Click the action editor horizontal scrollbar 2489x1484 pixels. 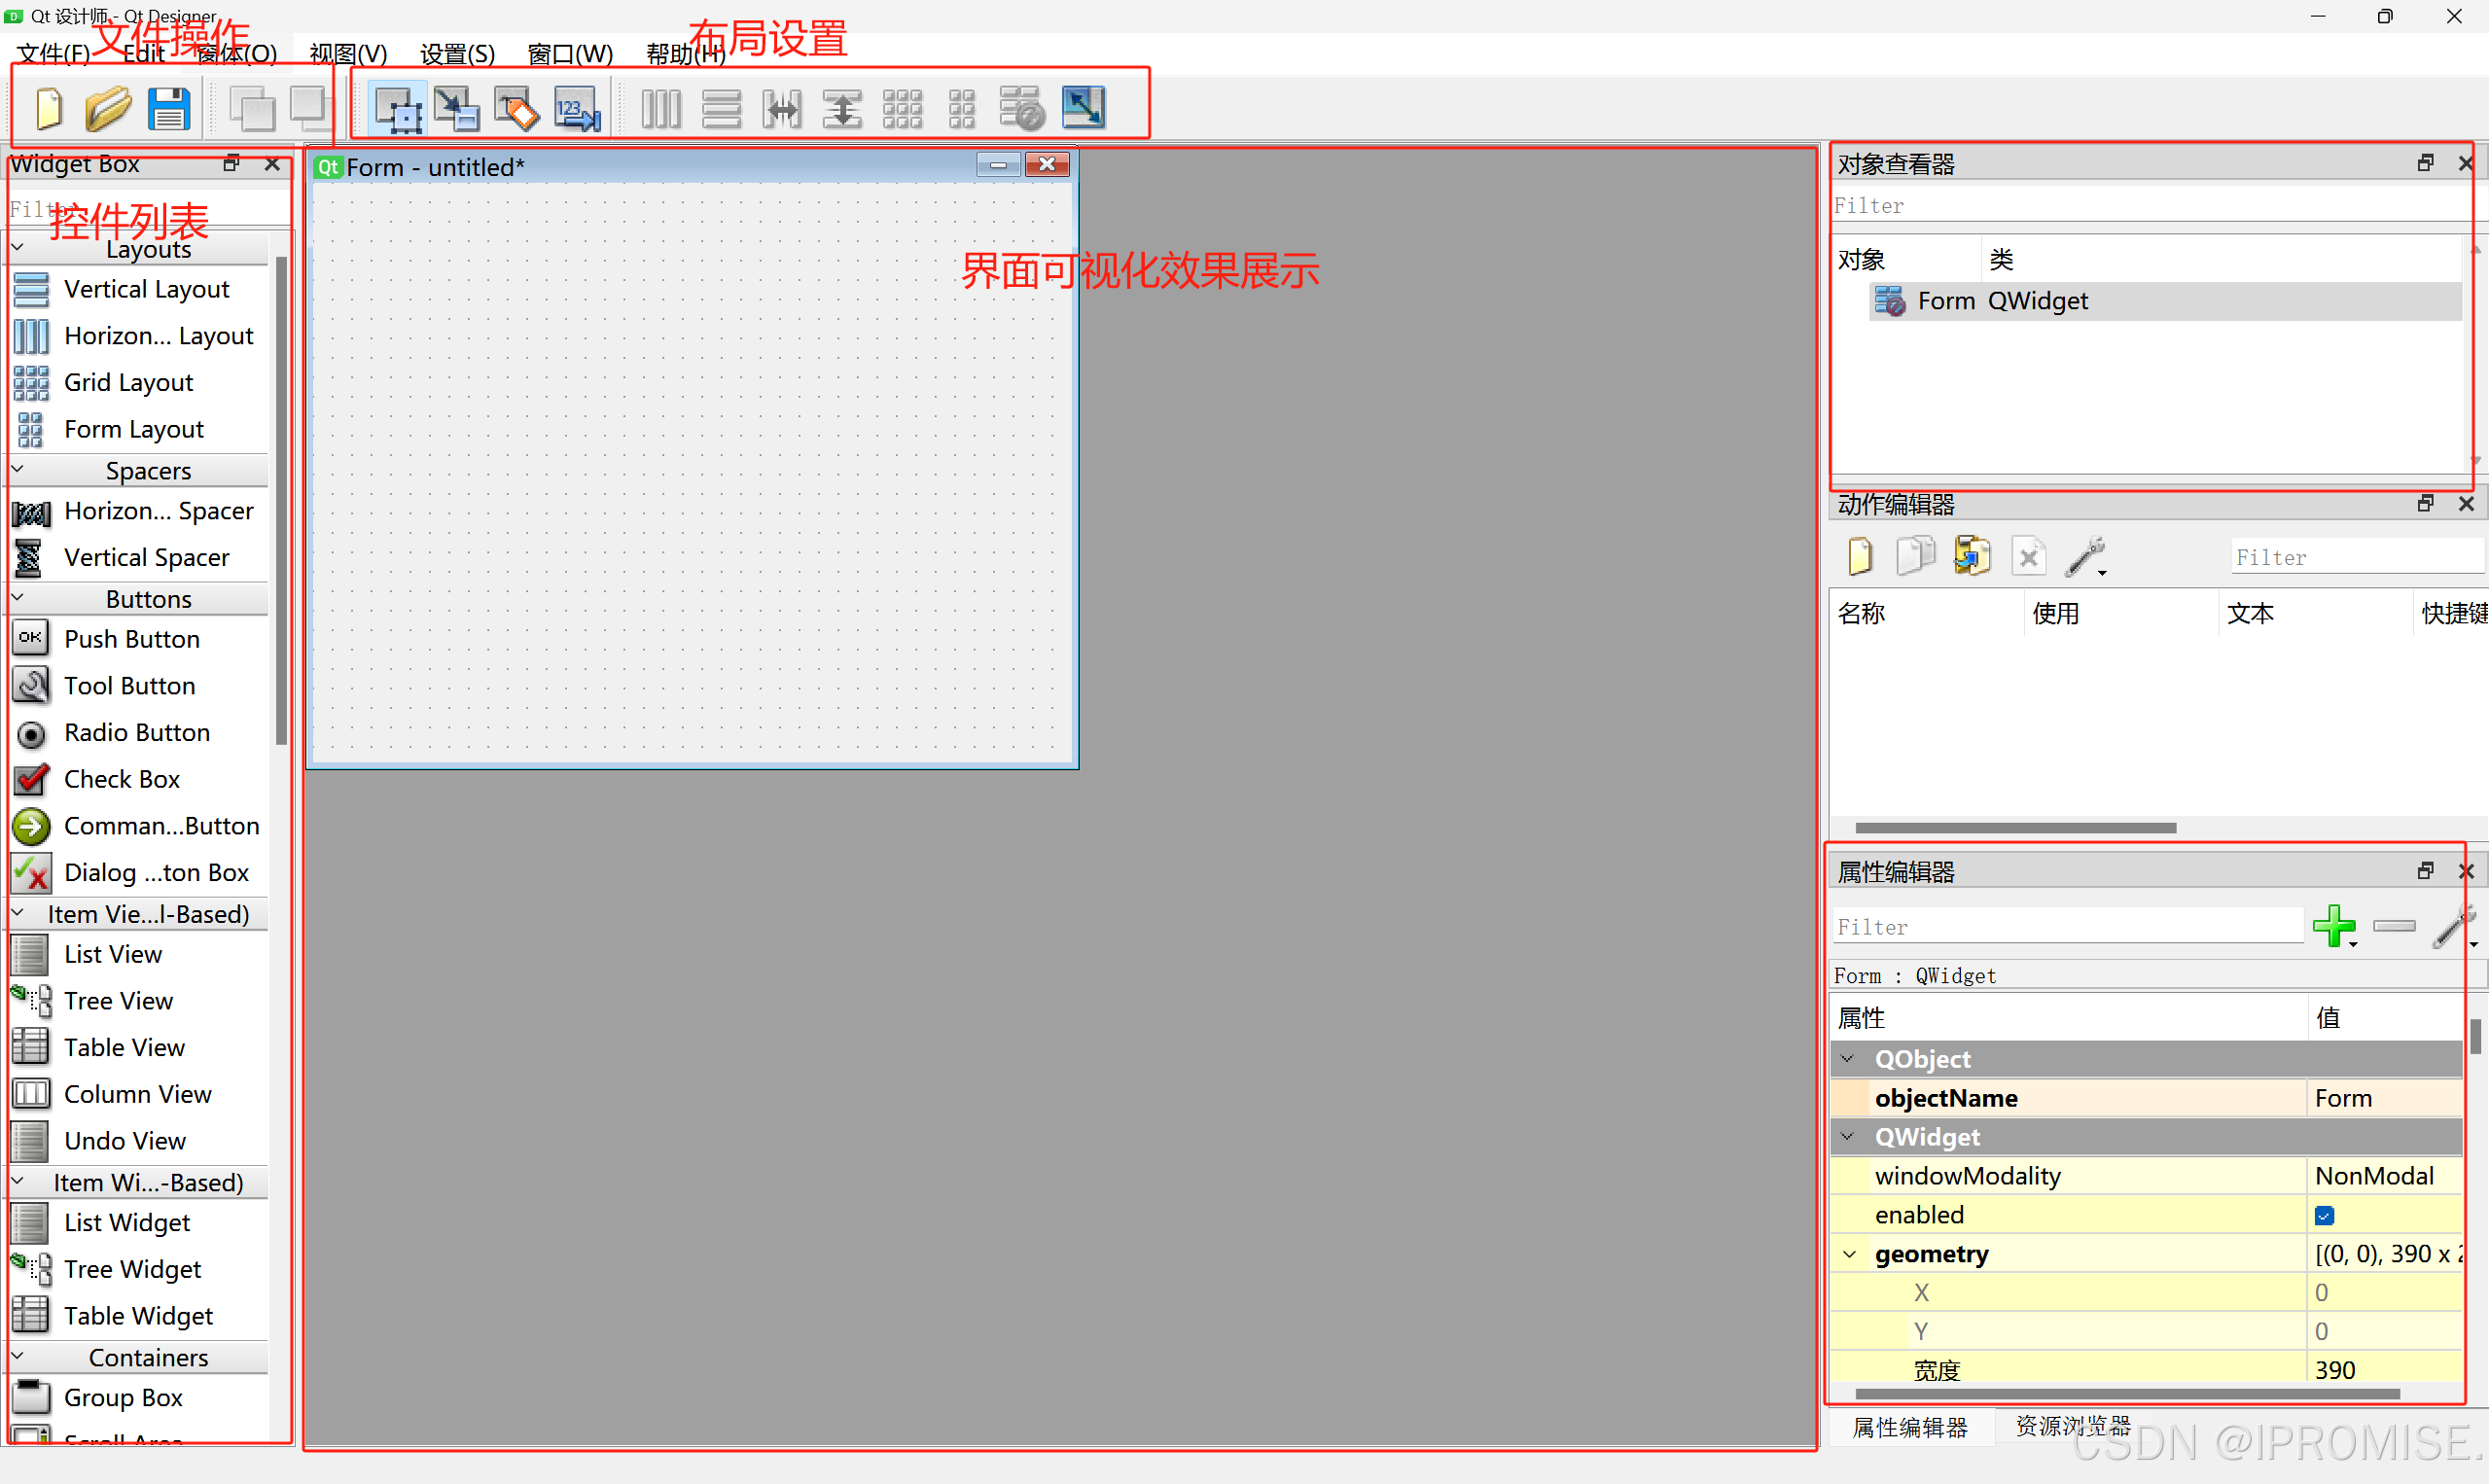[2014, 828]
